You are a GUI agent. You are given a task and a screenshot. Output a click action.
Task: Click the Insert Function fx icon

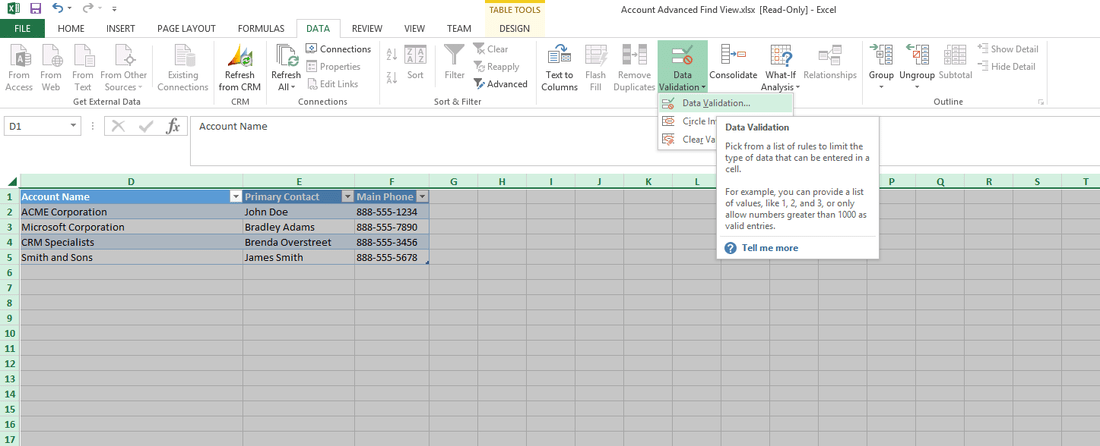pyautogui.click(x=173, y=126)
